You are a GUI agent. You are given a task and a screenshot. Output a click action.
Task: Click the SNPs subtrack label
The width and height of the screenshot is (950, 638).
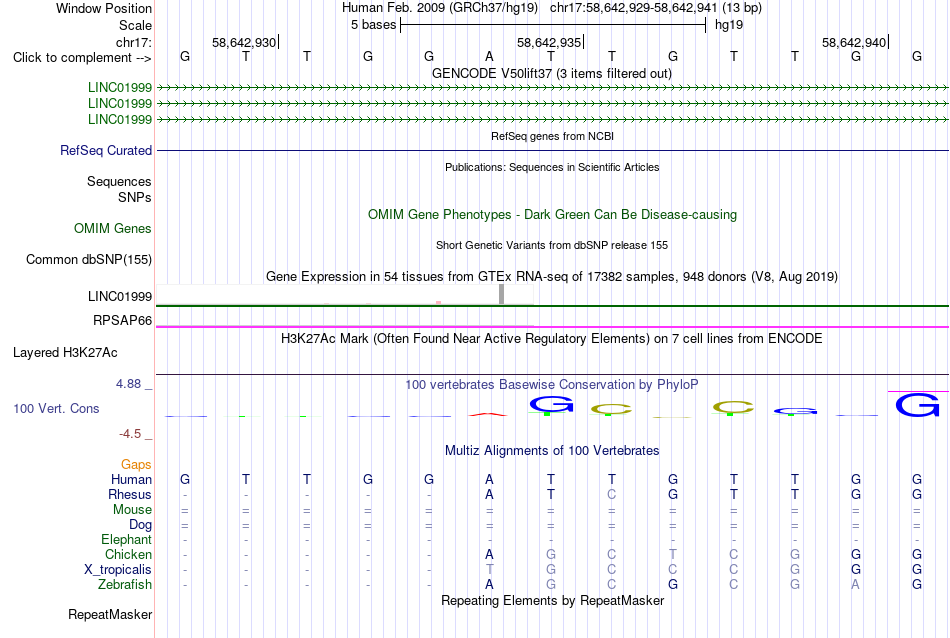pyautogui.click(x=135, y=198)
